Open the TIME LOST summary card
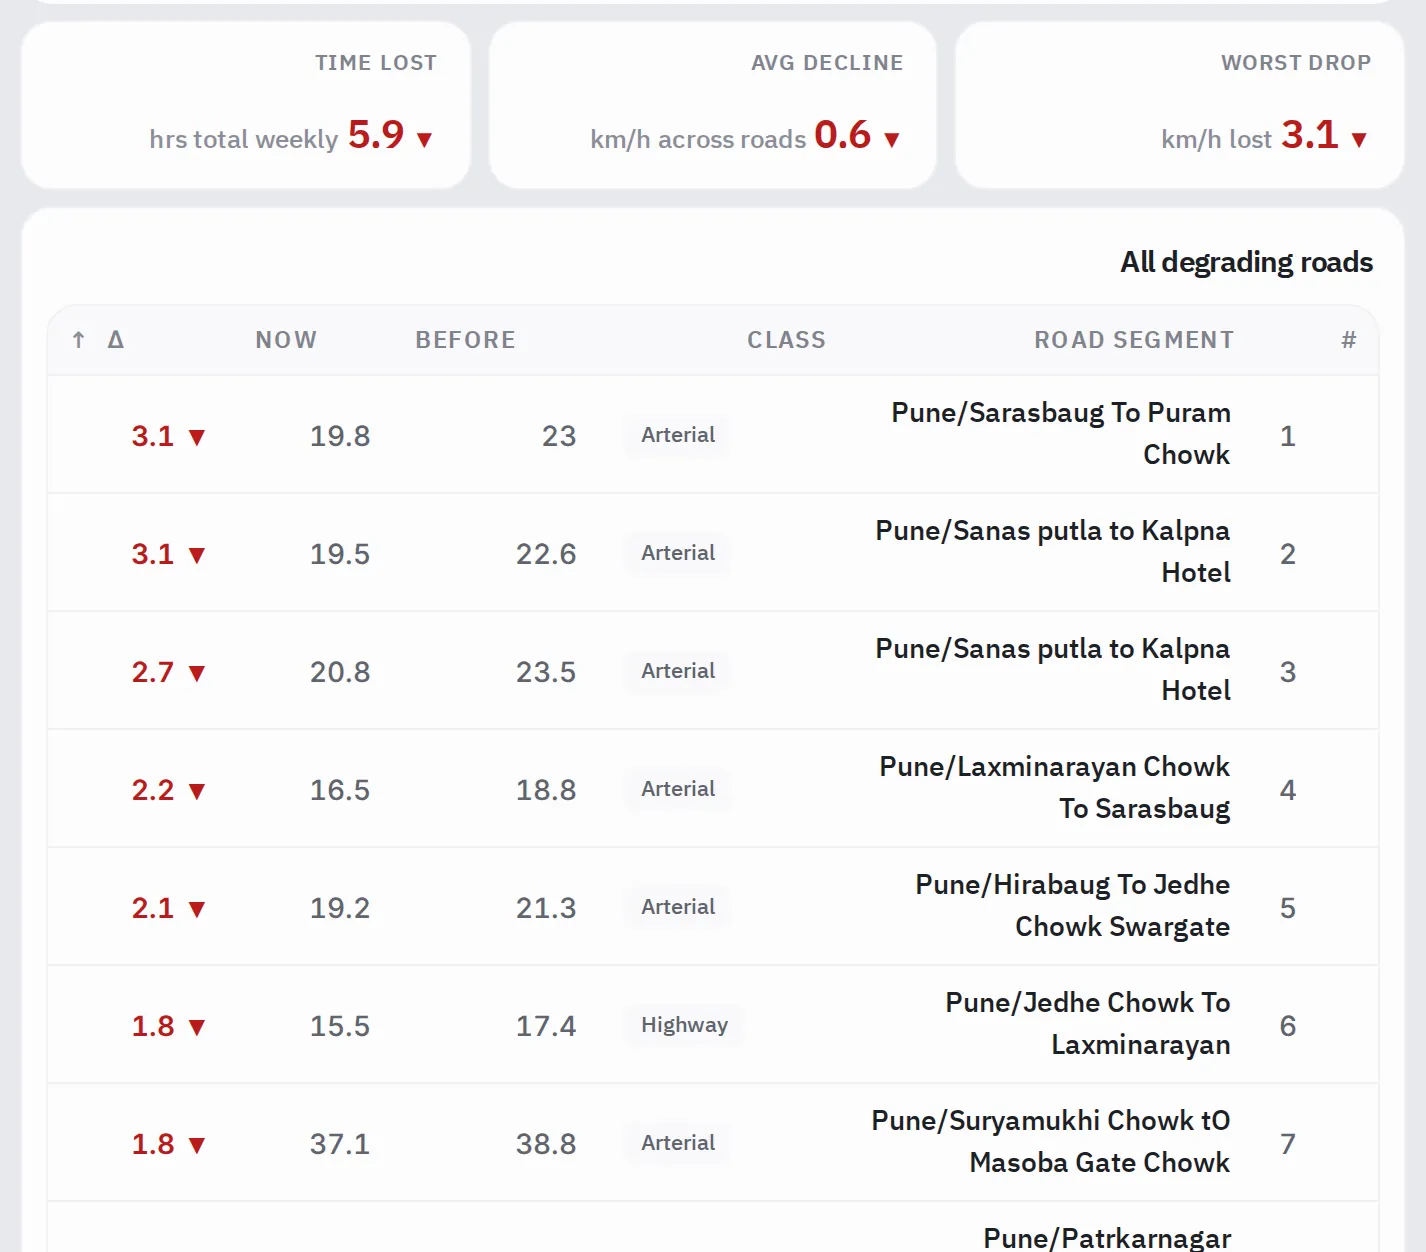 (246, 105)
